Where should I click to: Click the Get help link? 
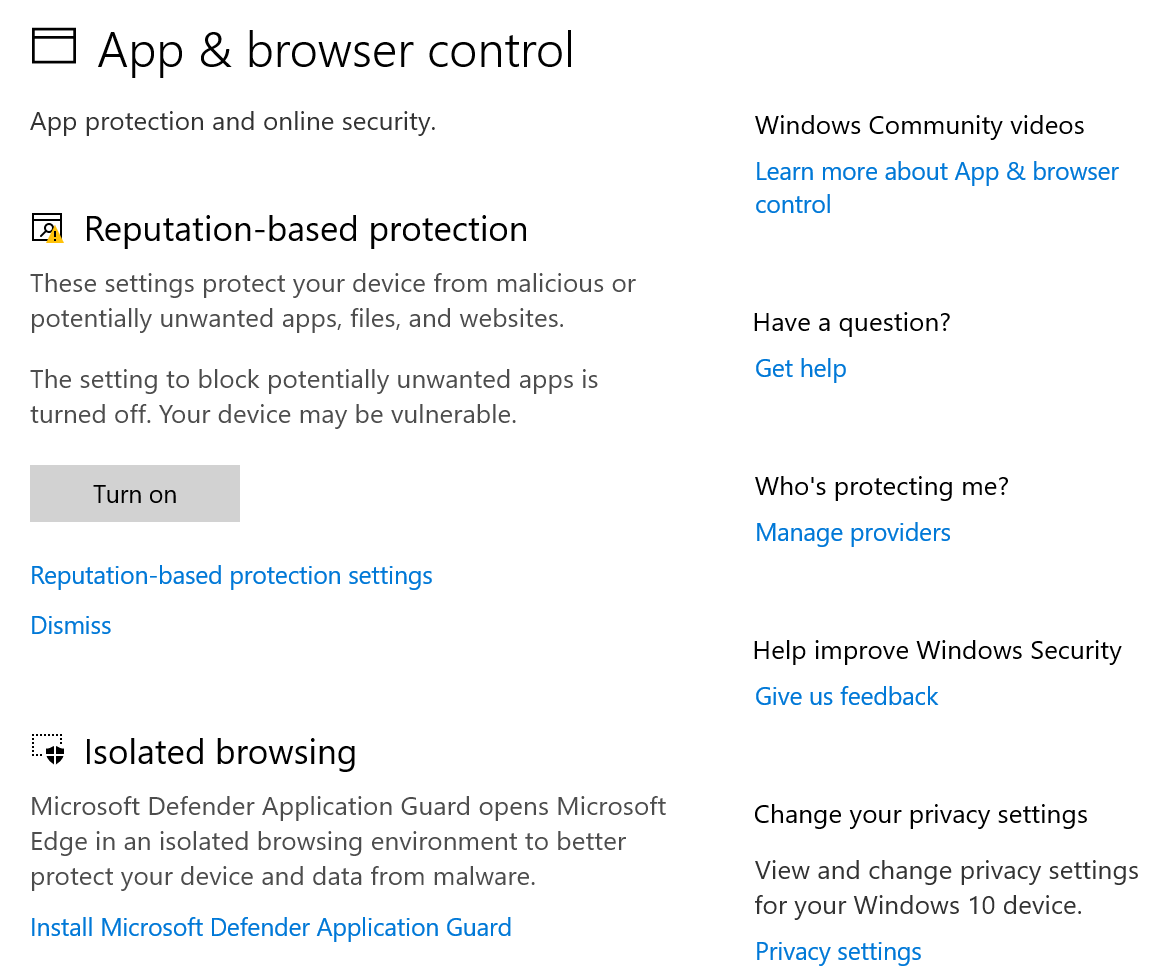coord(800,369)
